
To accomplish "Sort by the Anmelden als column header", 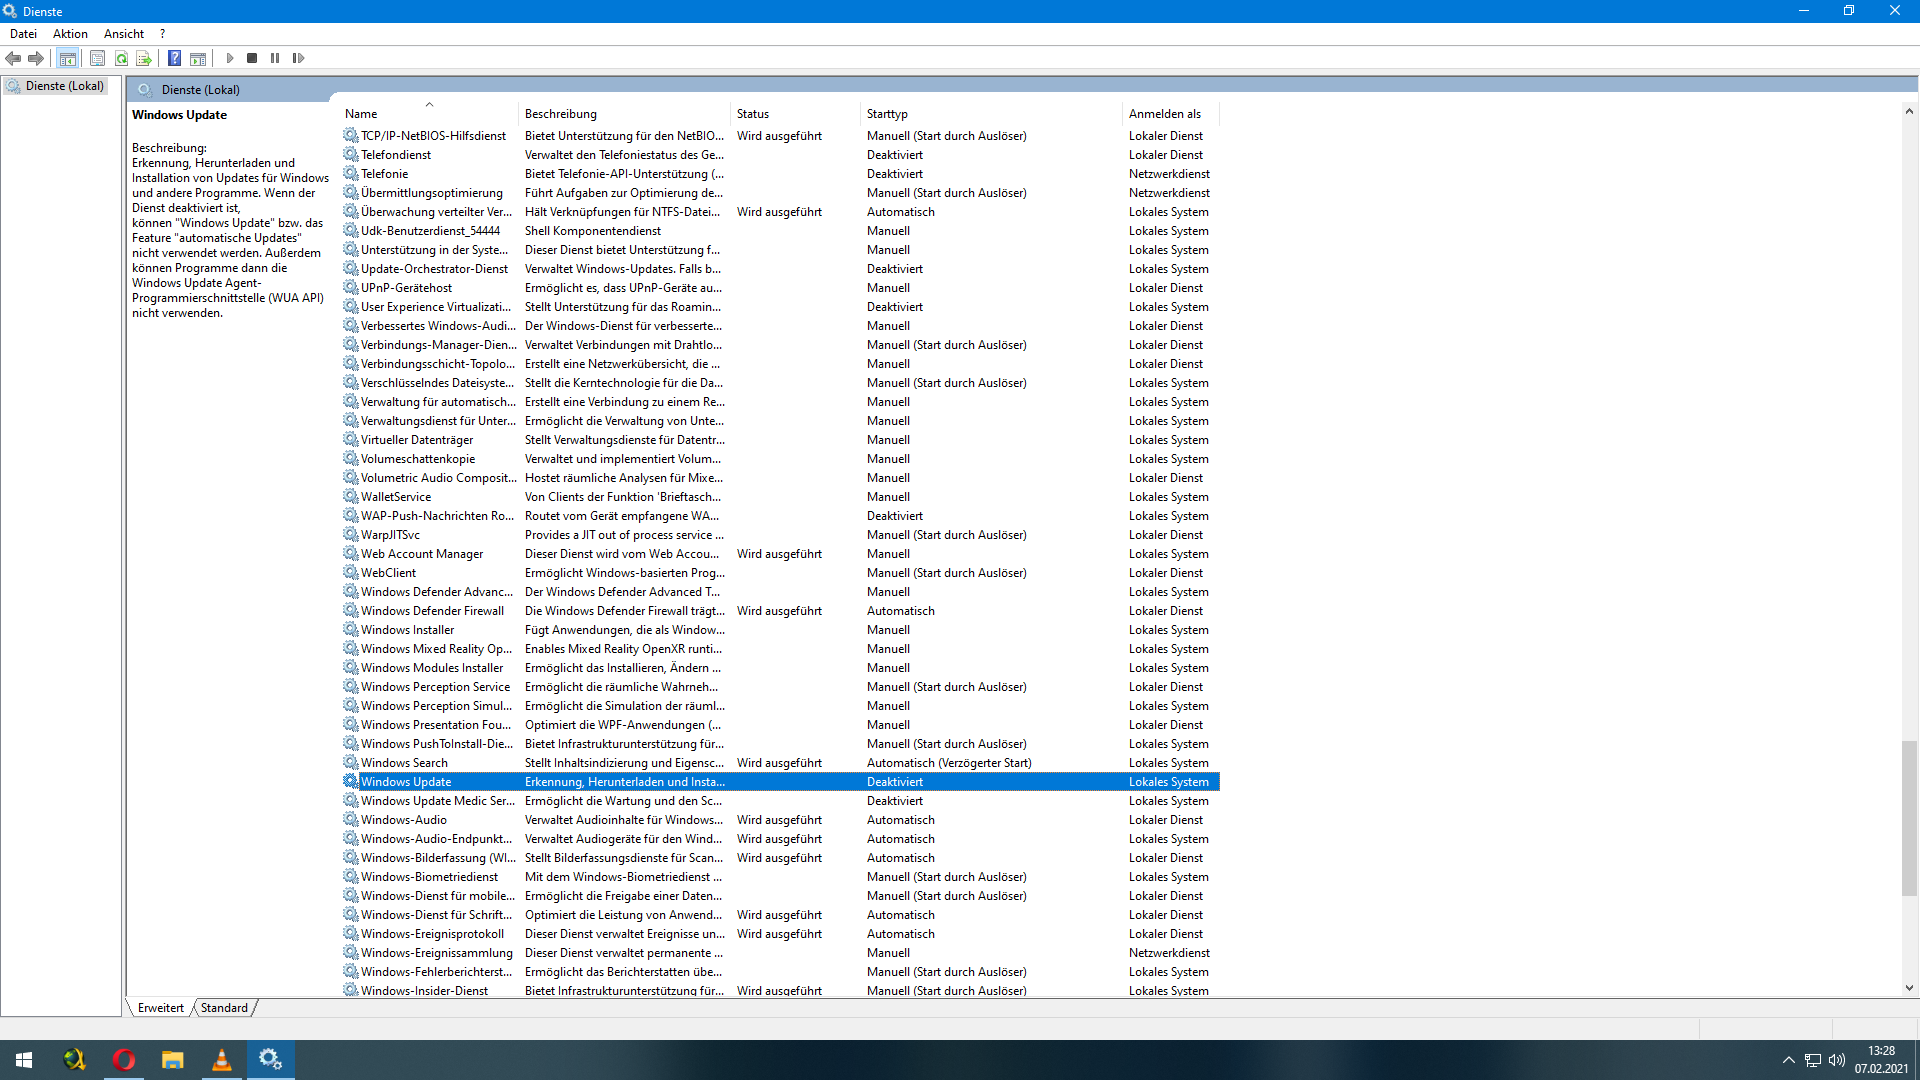I will pyautogui.click(x=1171, y=114).
